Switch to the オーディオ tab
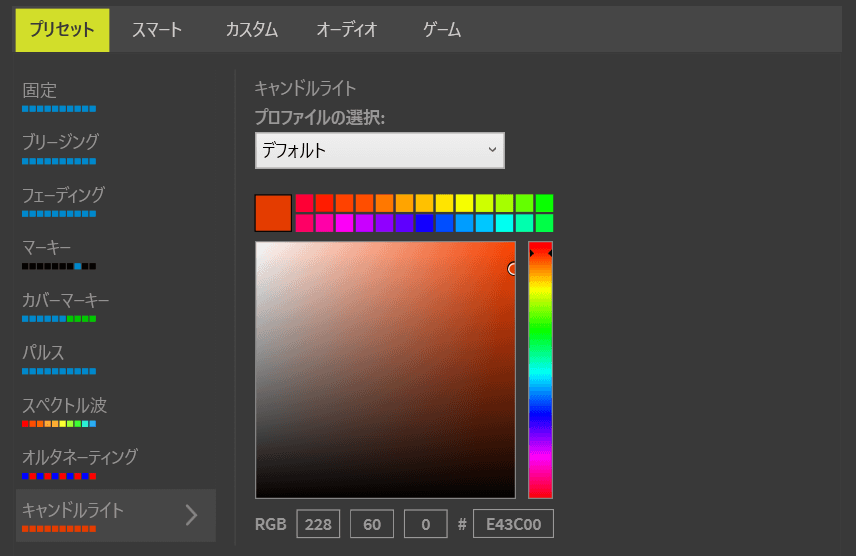 point(347,29)
